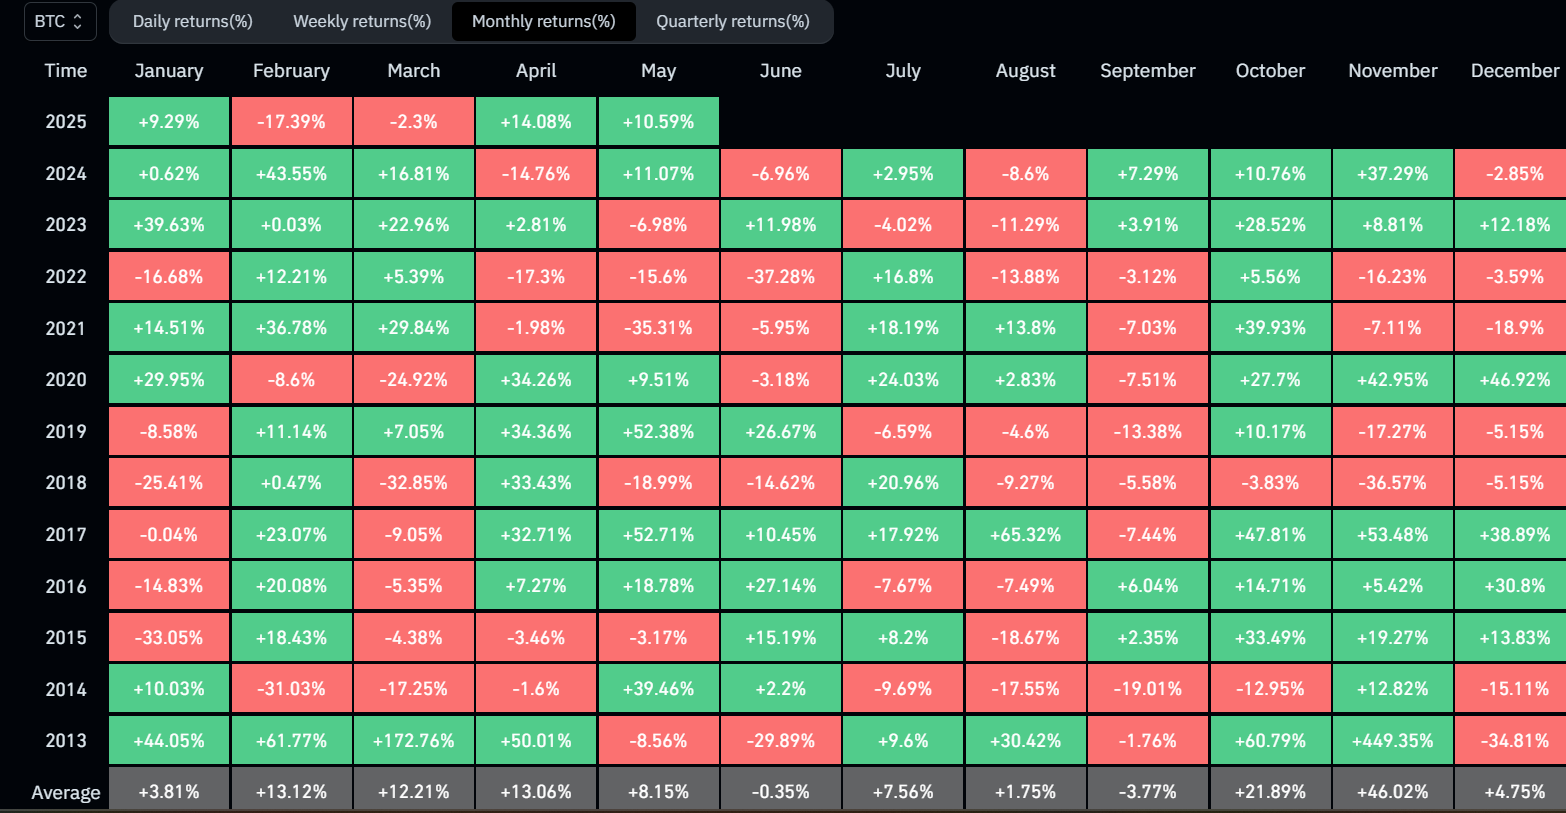Image resolution: width=1566 pixels, height=813 pixels.
Task: Click the January column header
Action: click(x=169, y=71)
